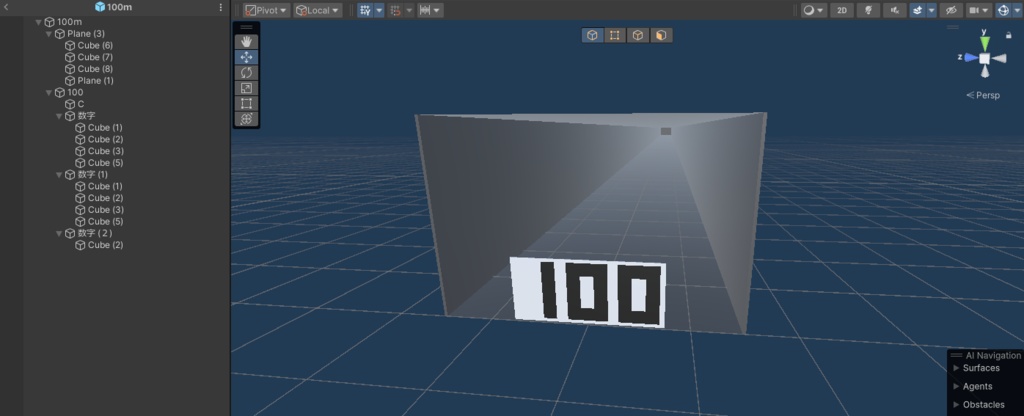Open the scene camera settings dropdown
This screenshot has height=416, width=1024.
[x=978, y=10]
